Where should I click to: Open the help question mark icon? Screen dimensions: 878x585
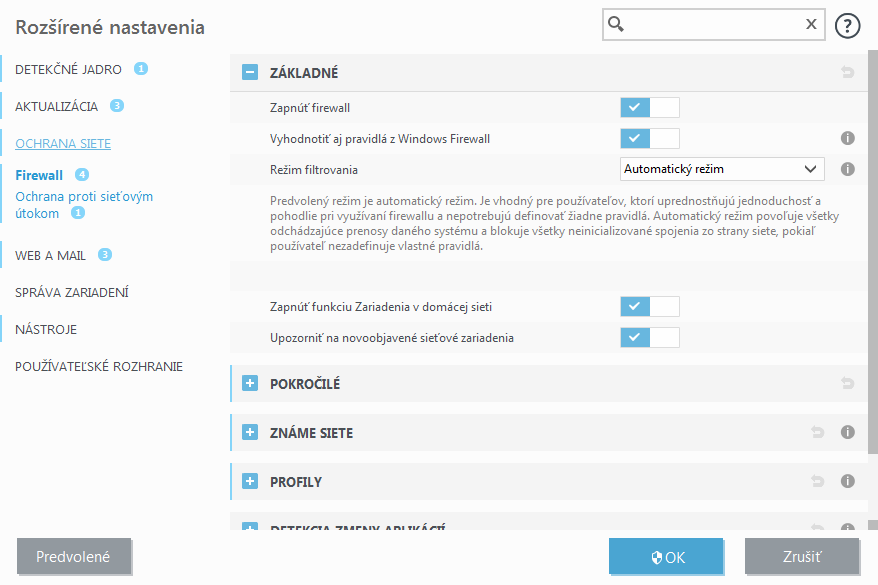(x=847, y=25)
